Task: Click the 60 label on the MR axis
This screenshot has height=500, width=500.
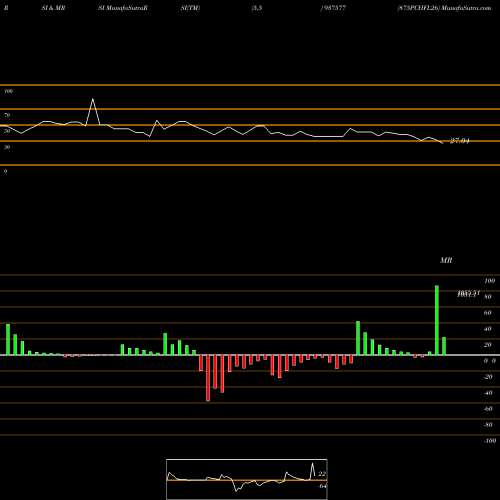Action: (x=488, y=313)
